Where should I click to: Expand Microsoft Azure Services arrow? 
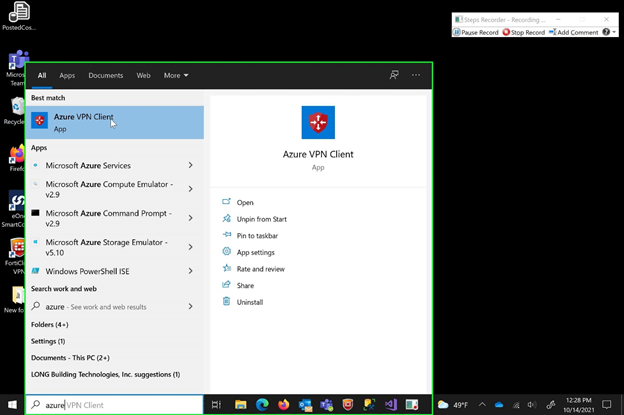(191, 165)
